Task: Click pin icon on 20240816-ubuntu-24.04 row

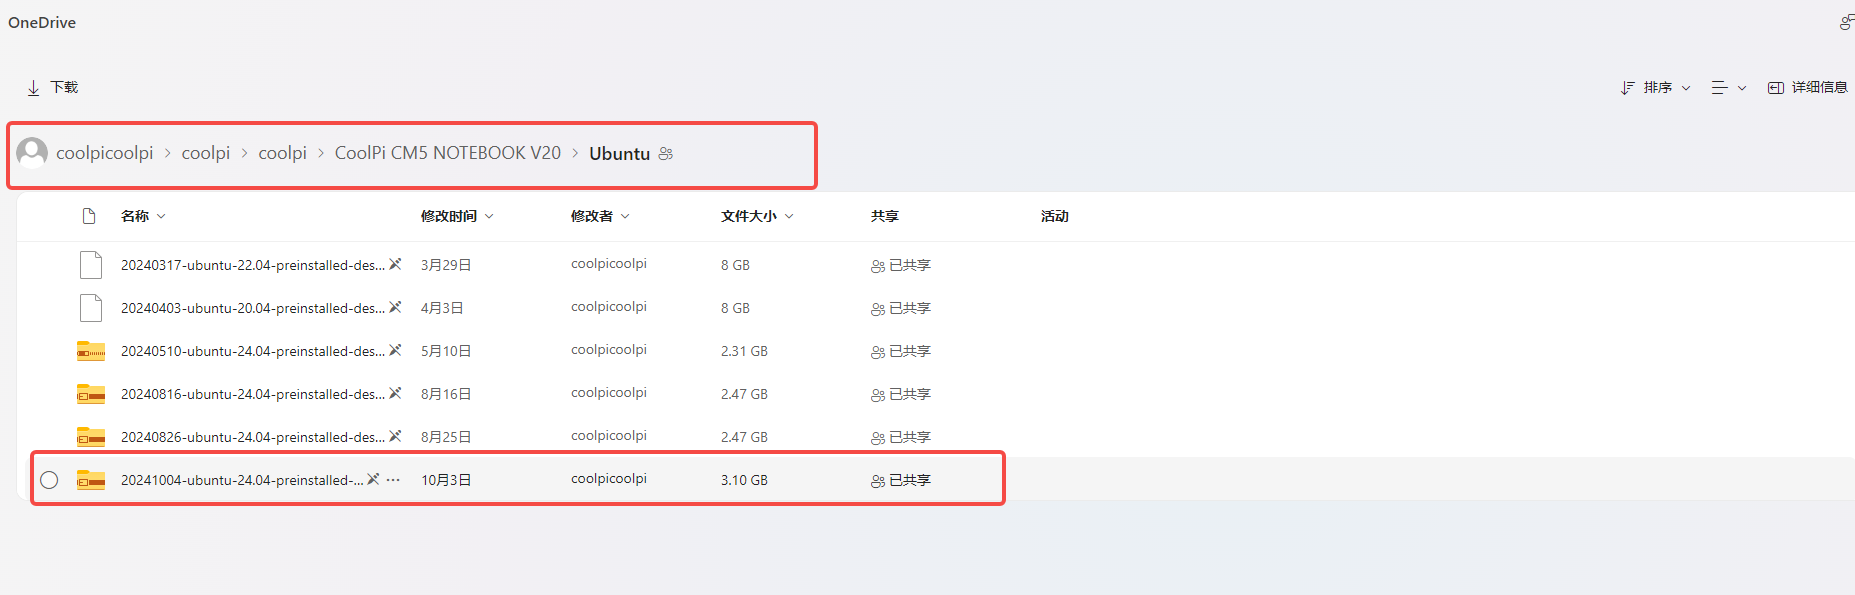Action: point(395,393)
